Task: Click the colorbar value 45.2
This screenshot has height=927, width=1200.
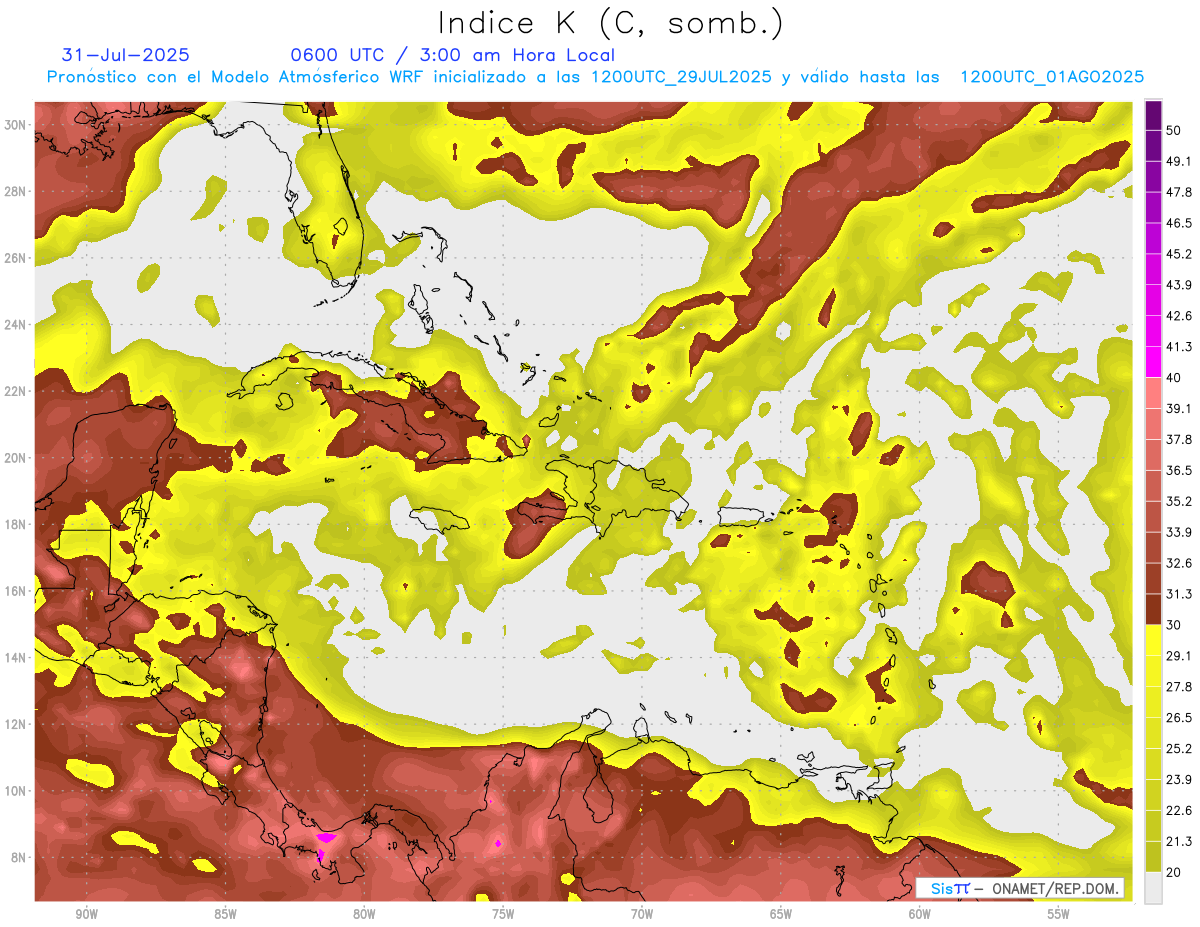Action: tap(1179, 254)
